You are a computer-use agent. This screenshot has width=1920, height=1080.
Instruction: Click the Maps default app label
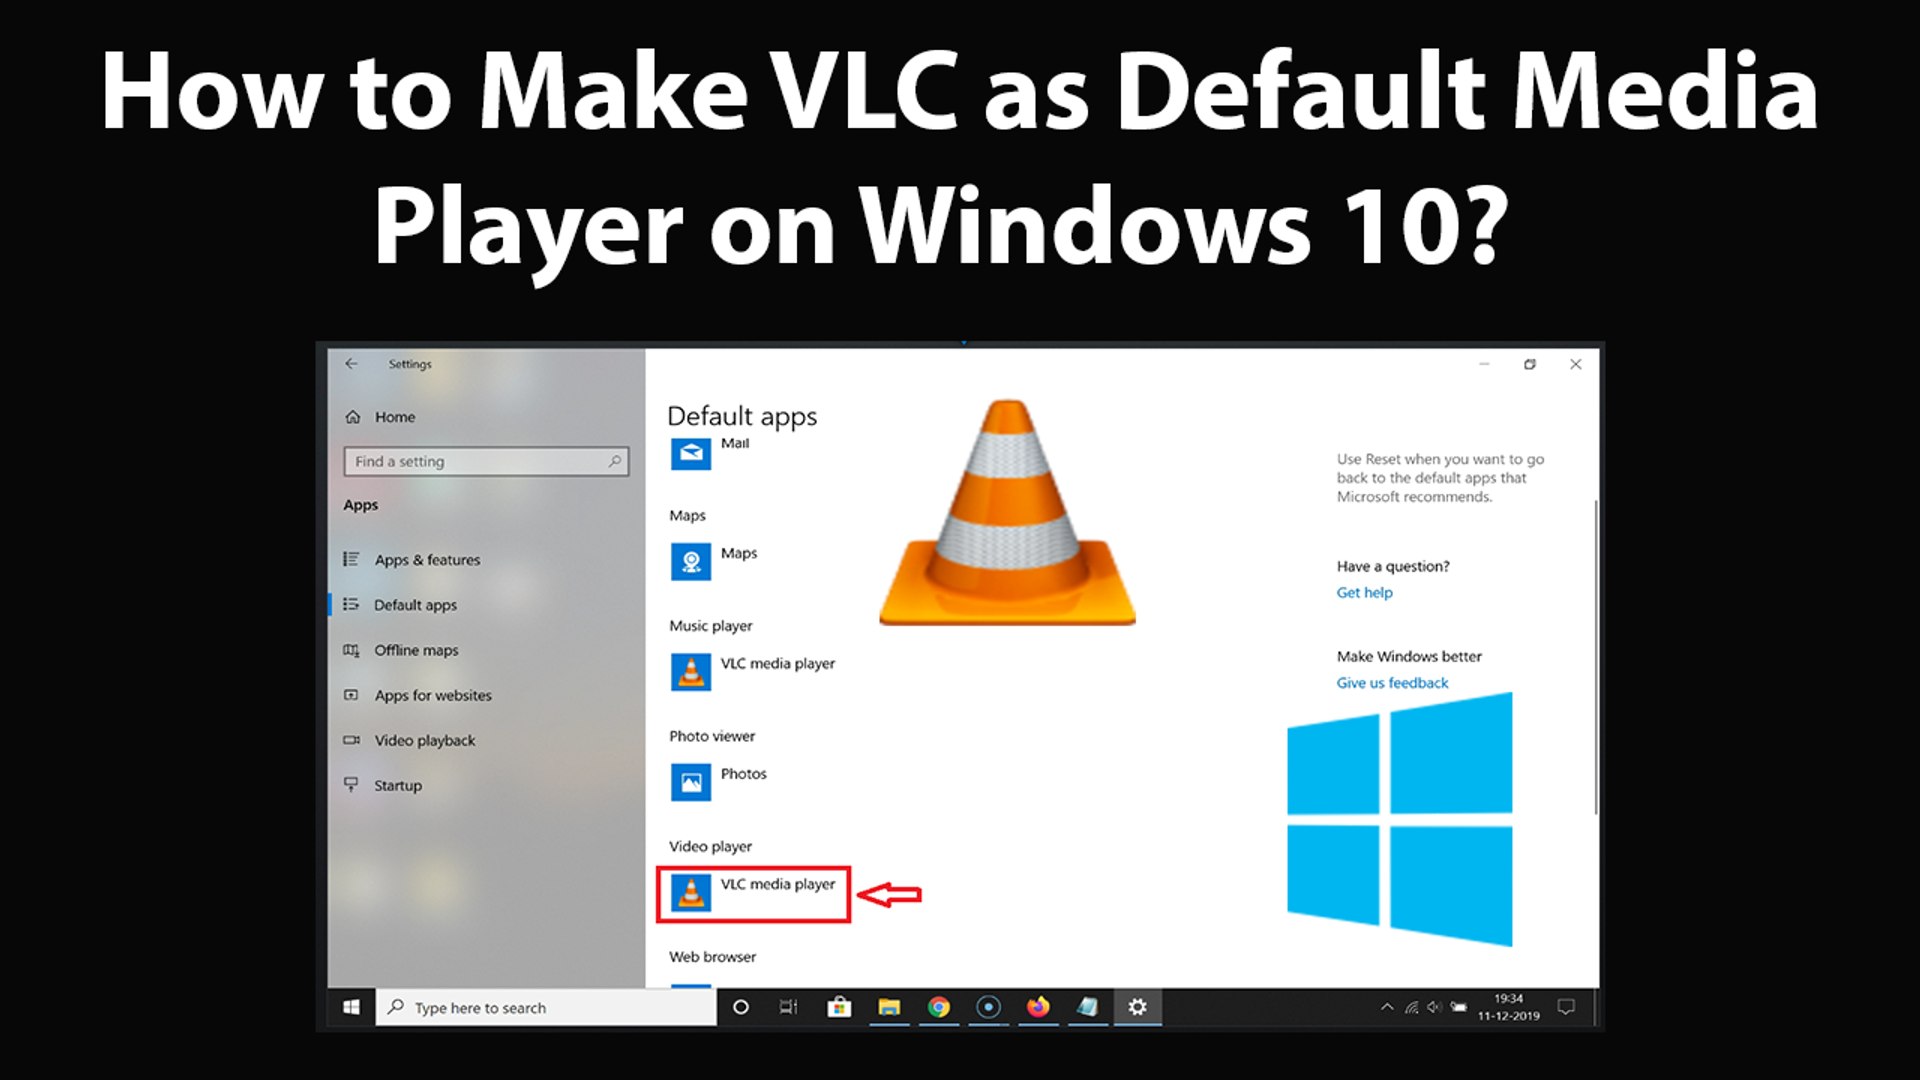(x=739, y=553)
